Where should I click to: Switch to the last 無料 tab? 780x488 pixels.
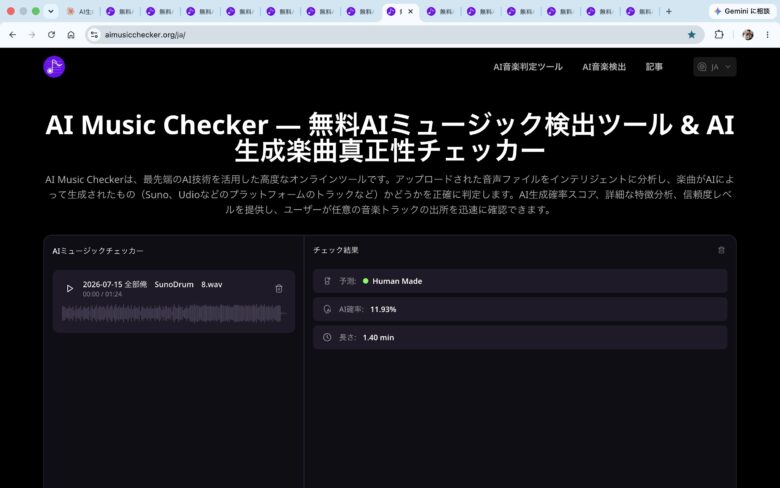(x=640, y=11)
